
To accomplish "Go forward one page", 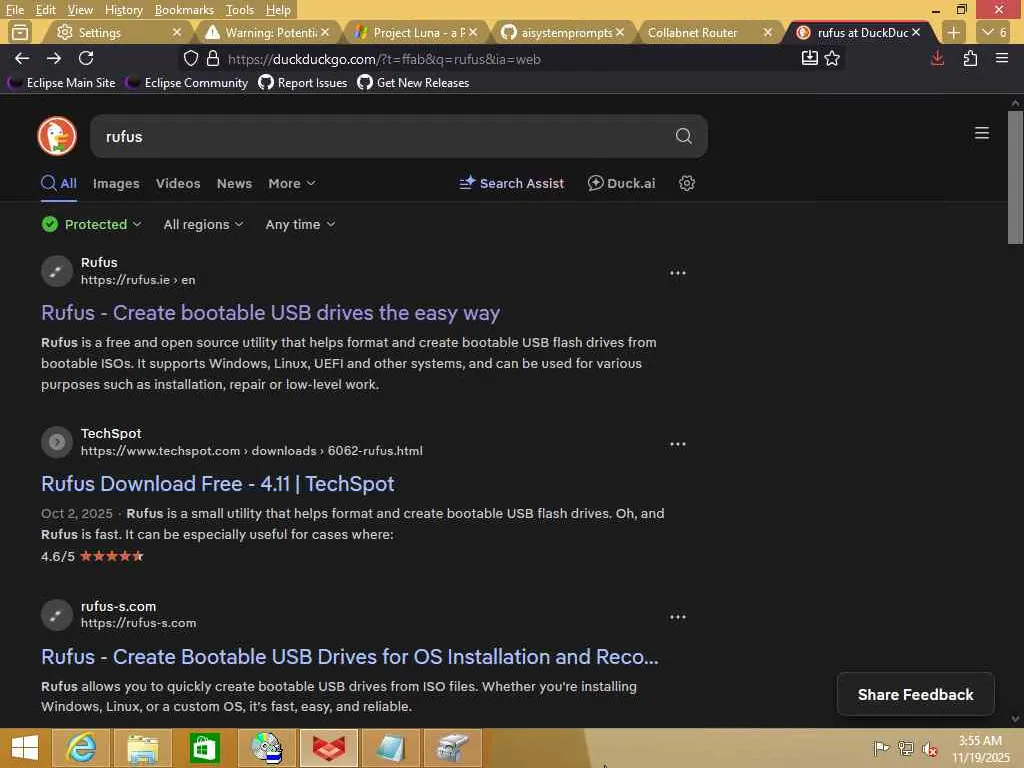I will click(x=54, y=58).
